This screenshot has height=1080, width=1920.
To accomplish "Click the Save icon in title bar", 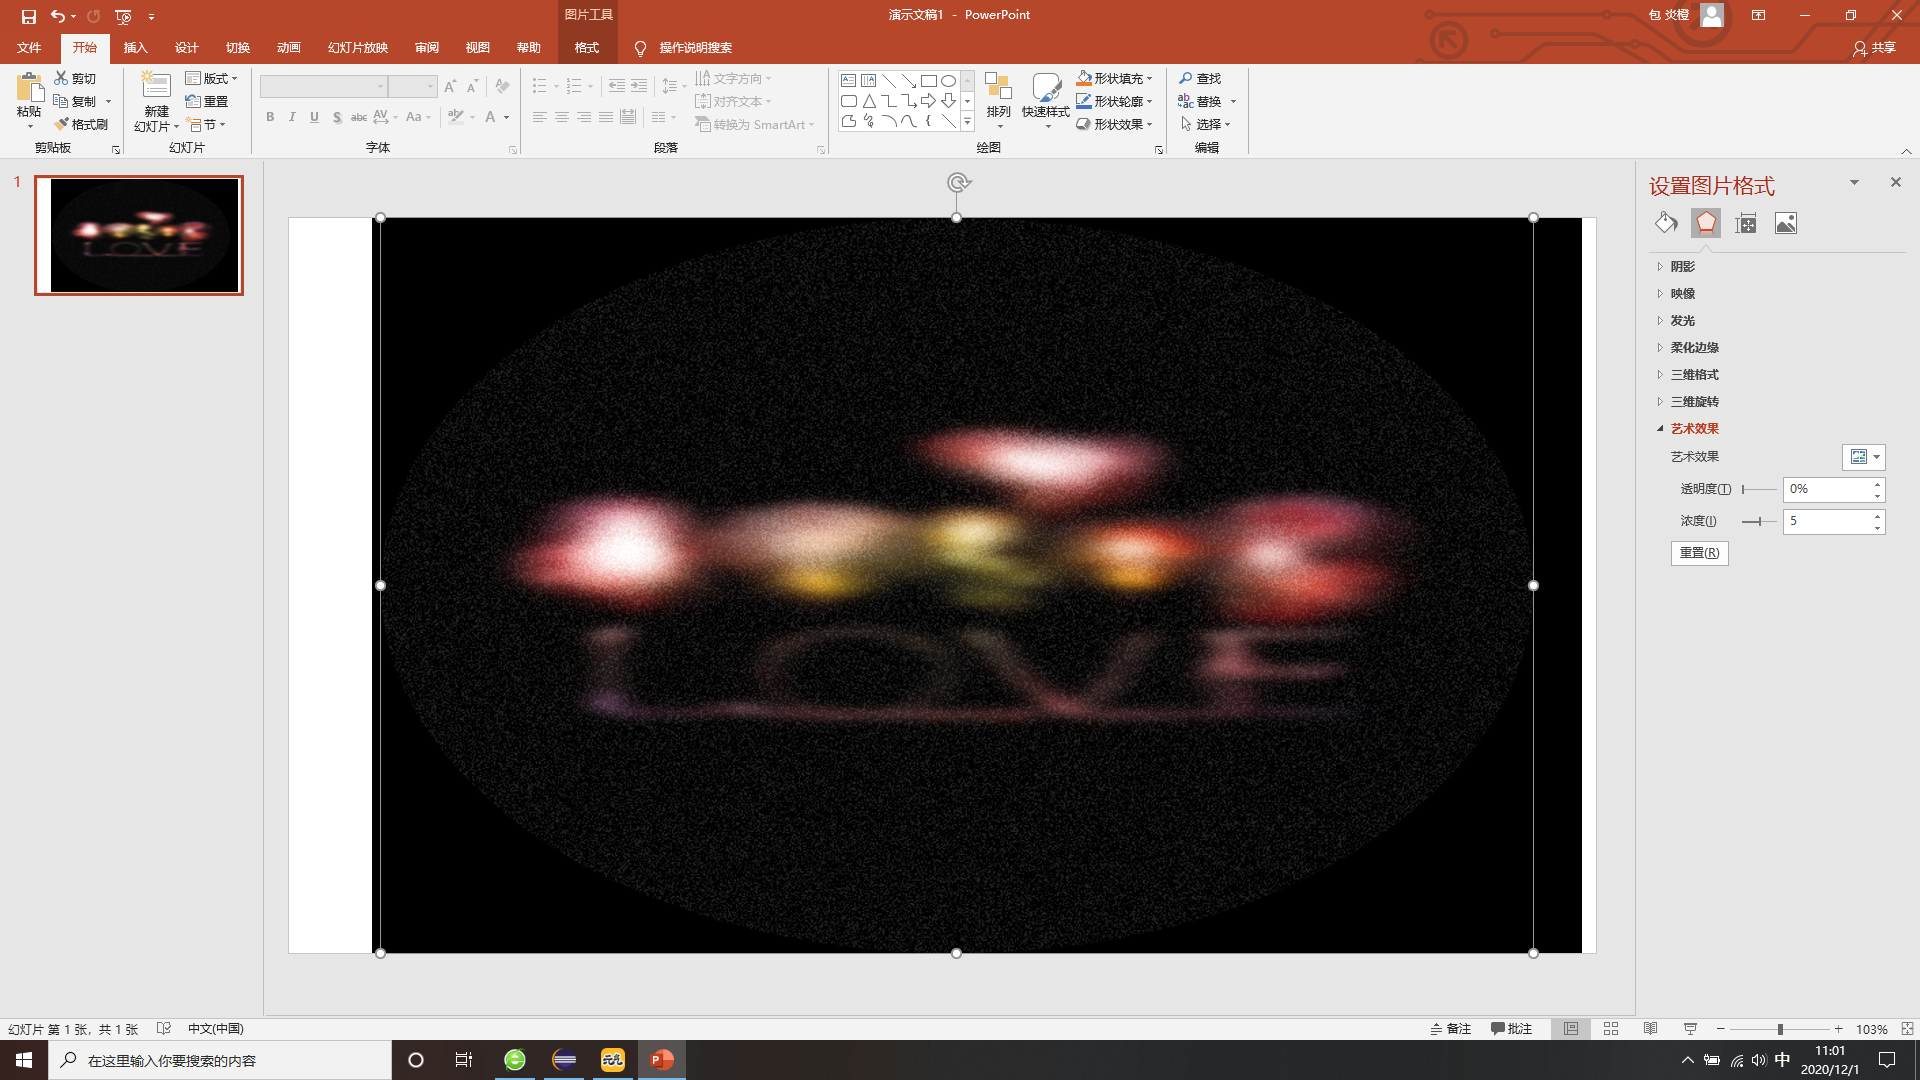I will [x=28, y=16].
